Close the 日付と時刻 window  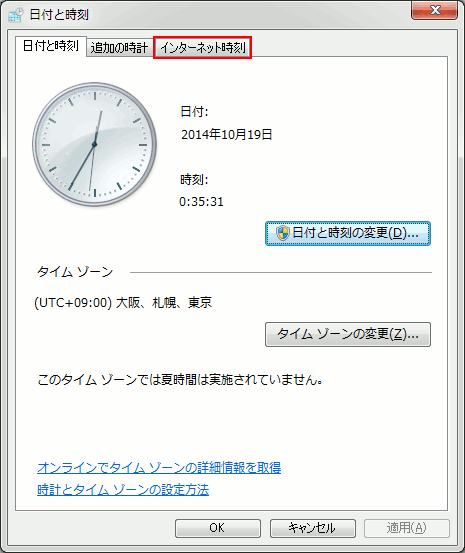[434, 10]
